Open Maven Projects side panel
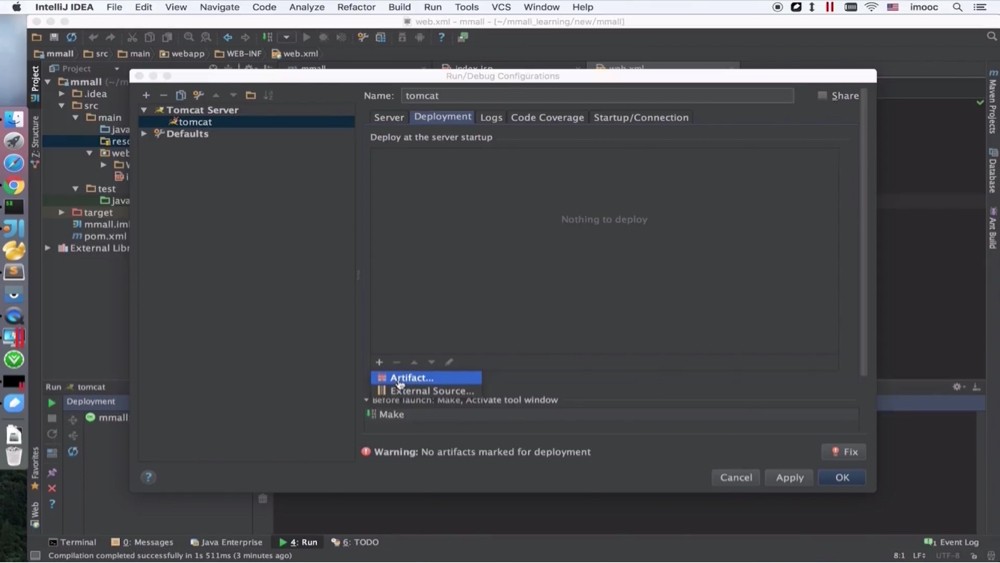1000x563 pixels. coord(992,102)
